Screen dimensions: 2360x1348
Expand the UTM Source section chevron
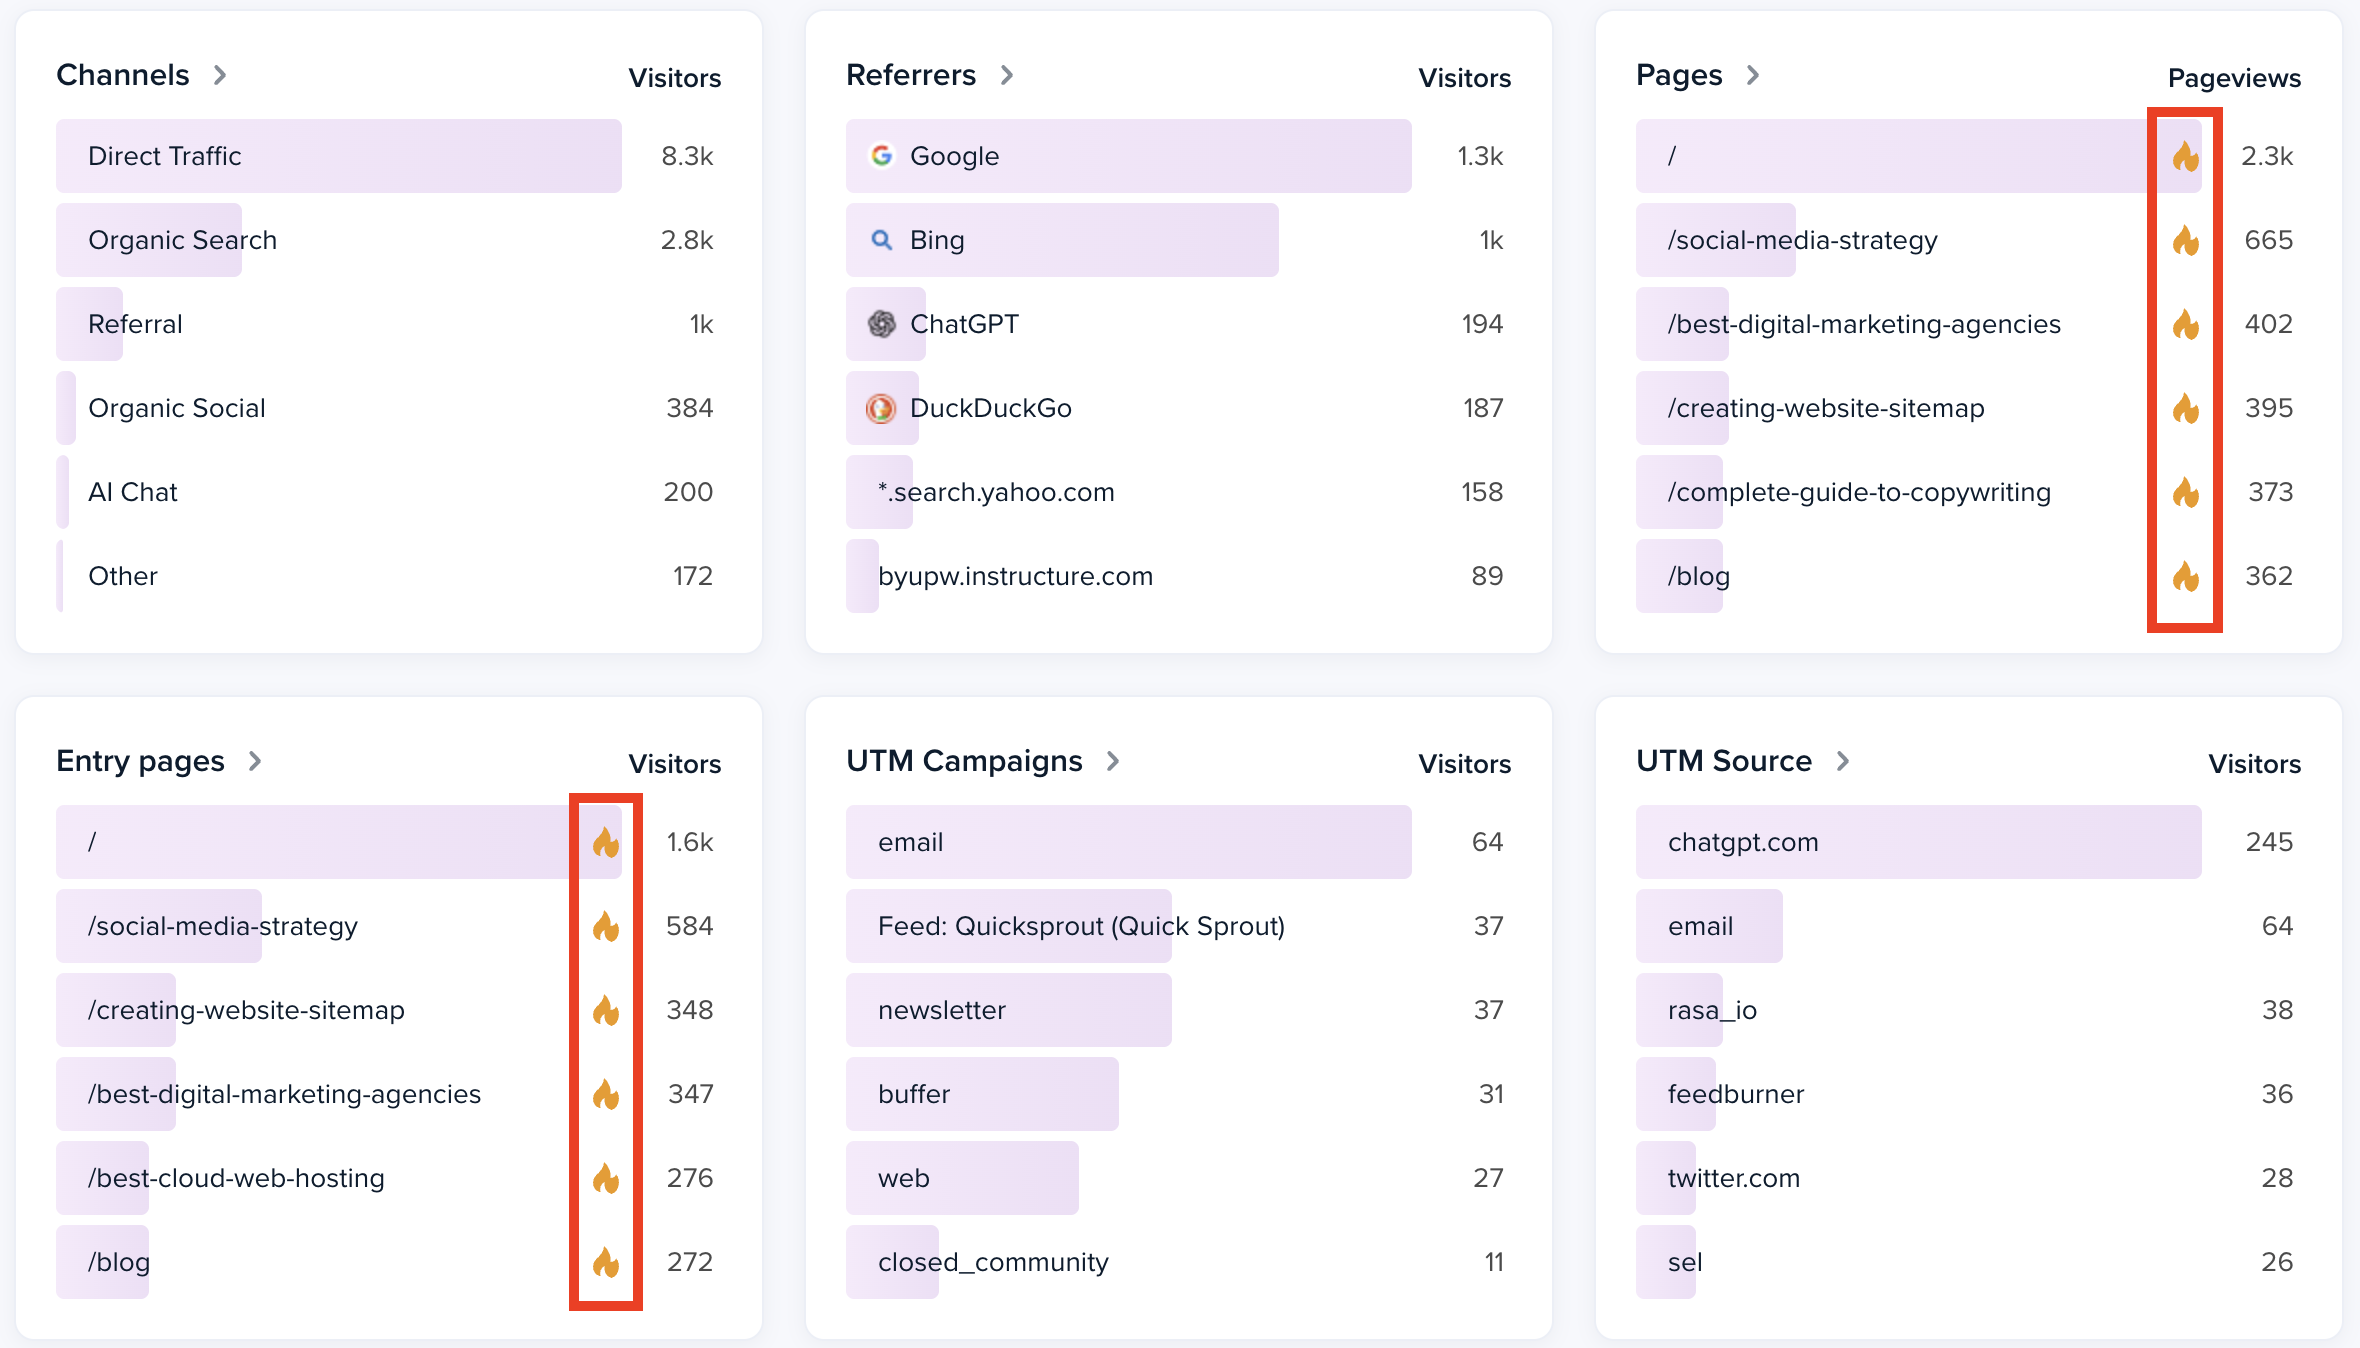(x=1845, y=761)
